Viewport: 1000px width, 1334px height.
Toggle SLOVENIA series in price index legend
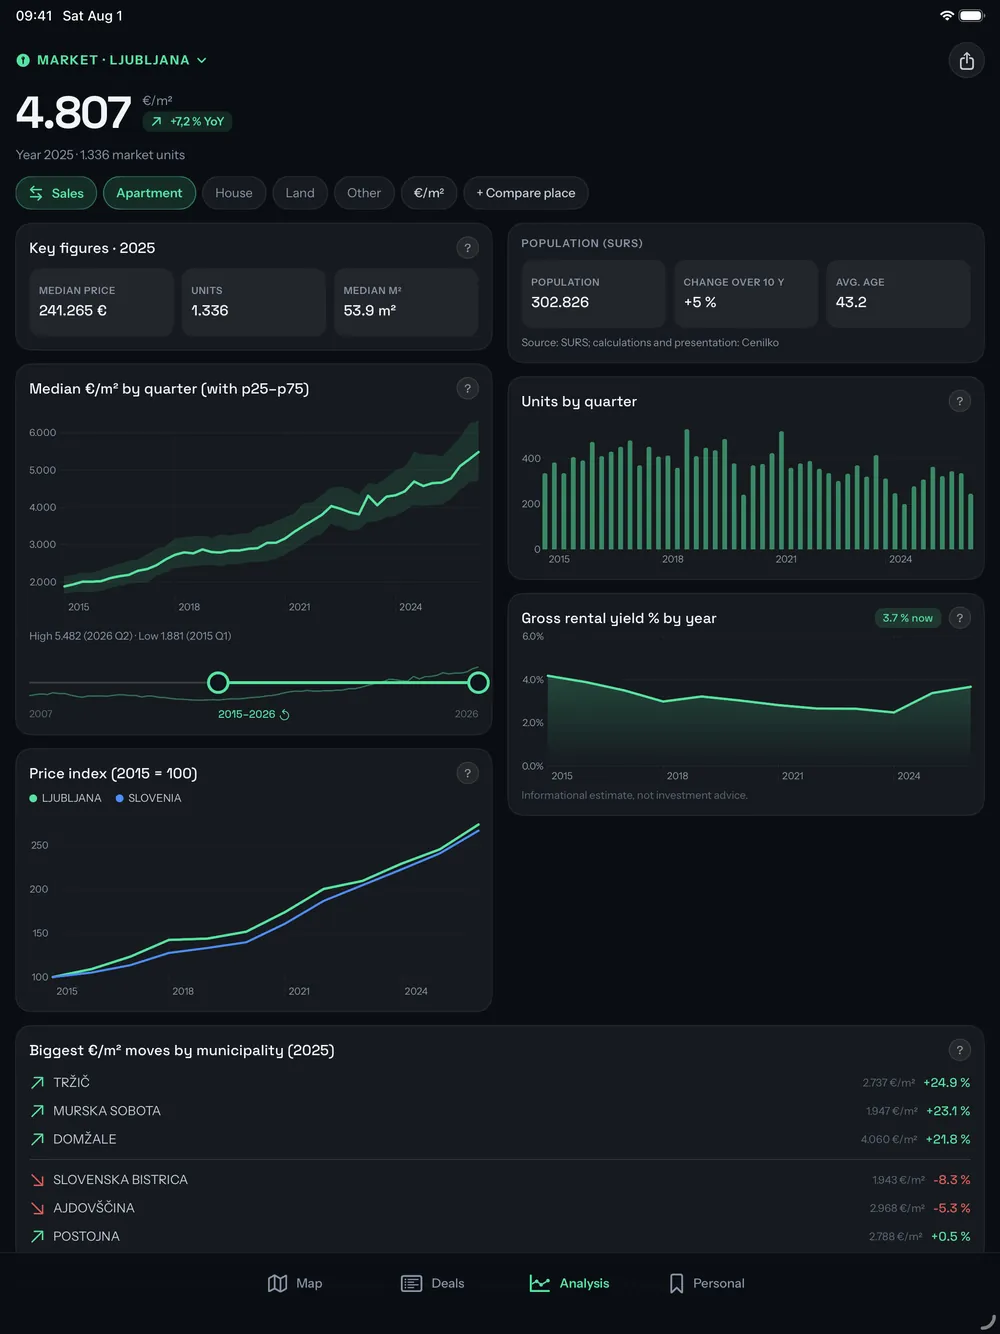[149, 798]
